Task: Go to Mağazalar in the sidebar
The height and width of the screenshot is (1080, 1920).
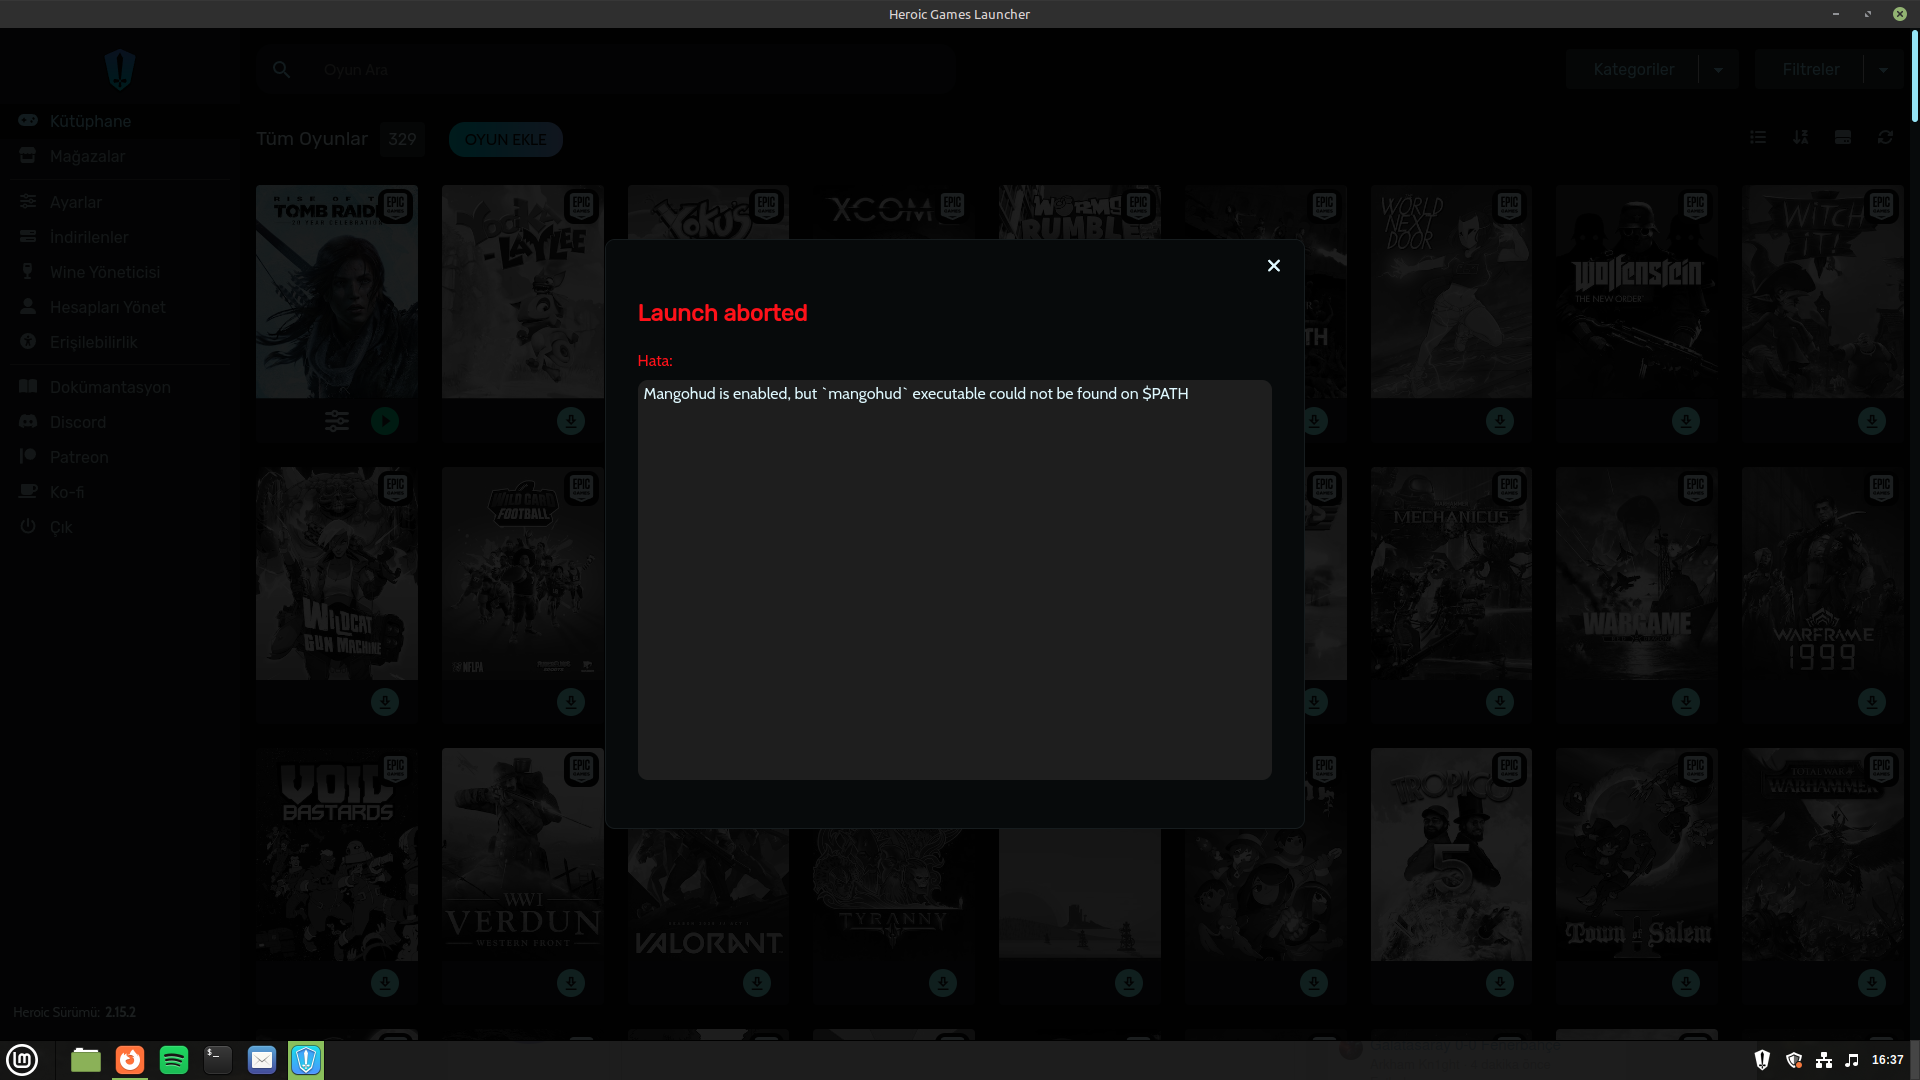Action: pos(87,157)
